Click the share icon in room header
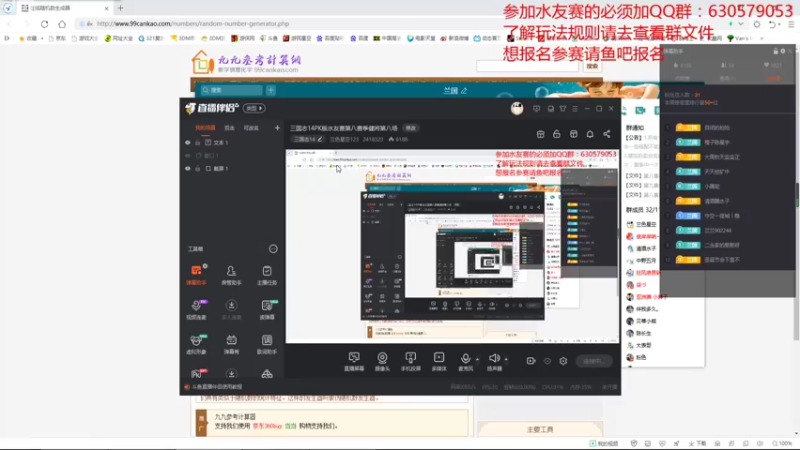This screenshot has height=450, width=800. coord(607,134)
